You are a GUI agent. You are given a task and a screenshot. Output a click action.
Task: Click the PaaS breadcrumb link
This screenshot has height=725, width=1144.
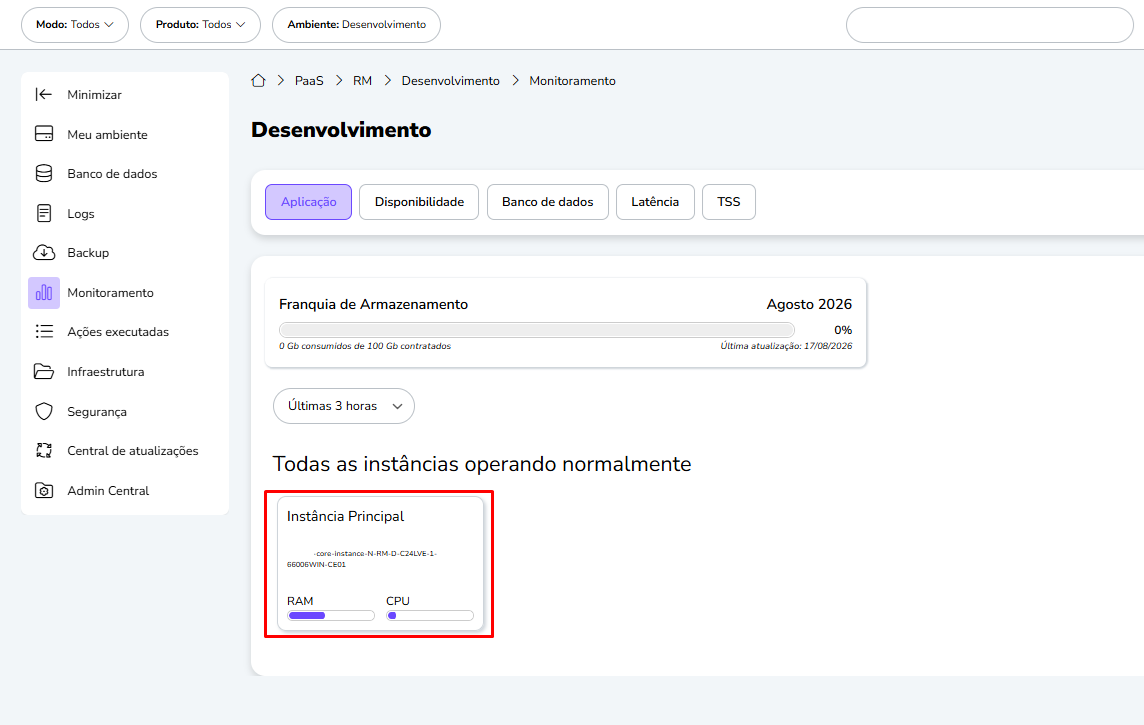pos(309,80)
